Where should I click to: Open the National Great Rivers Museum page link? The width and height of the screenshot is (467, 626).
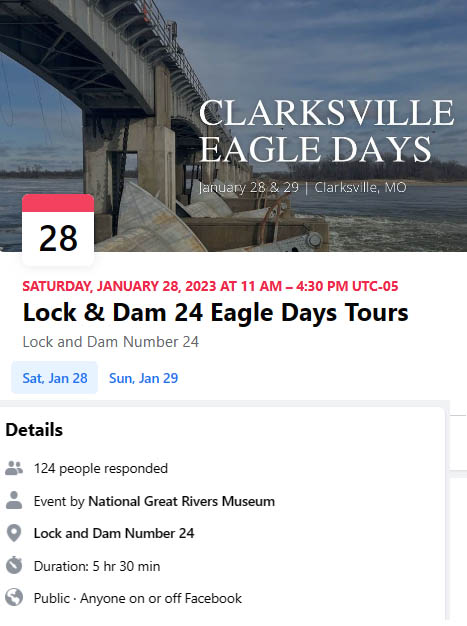click(x=182, y=501)
